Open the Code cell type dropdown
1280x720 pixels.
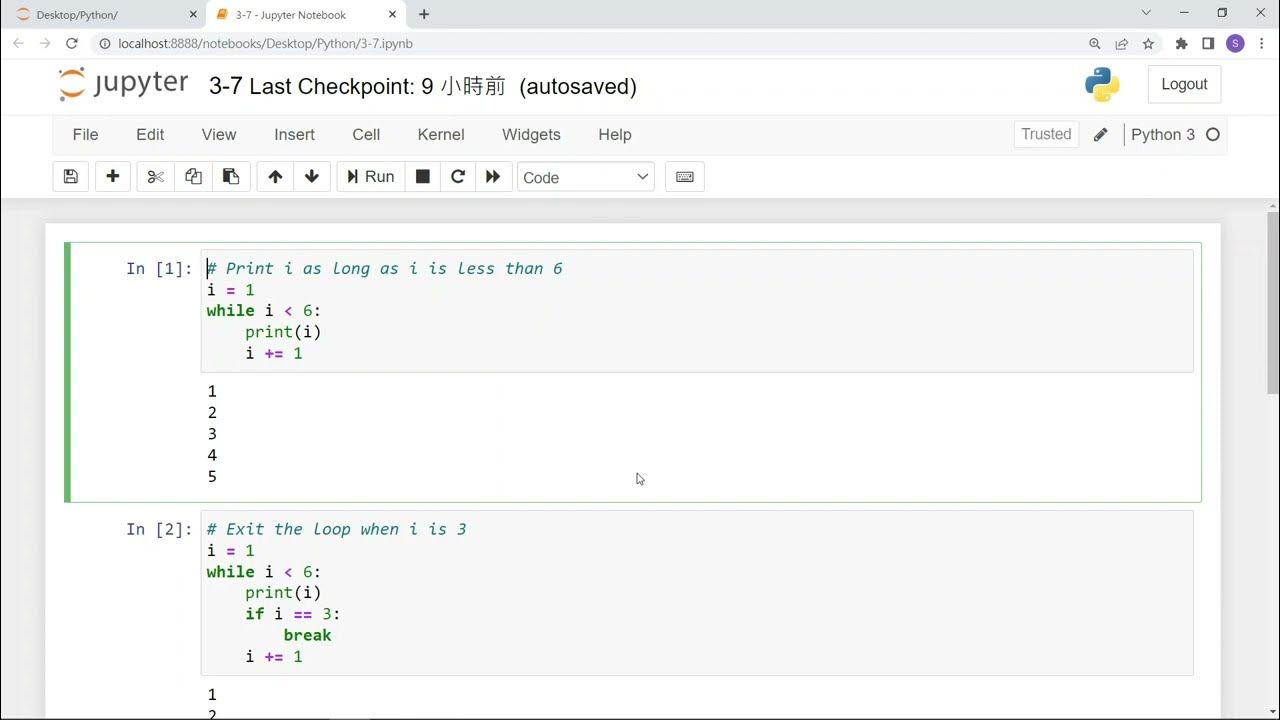pos(585,177)
